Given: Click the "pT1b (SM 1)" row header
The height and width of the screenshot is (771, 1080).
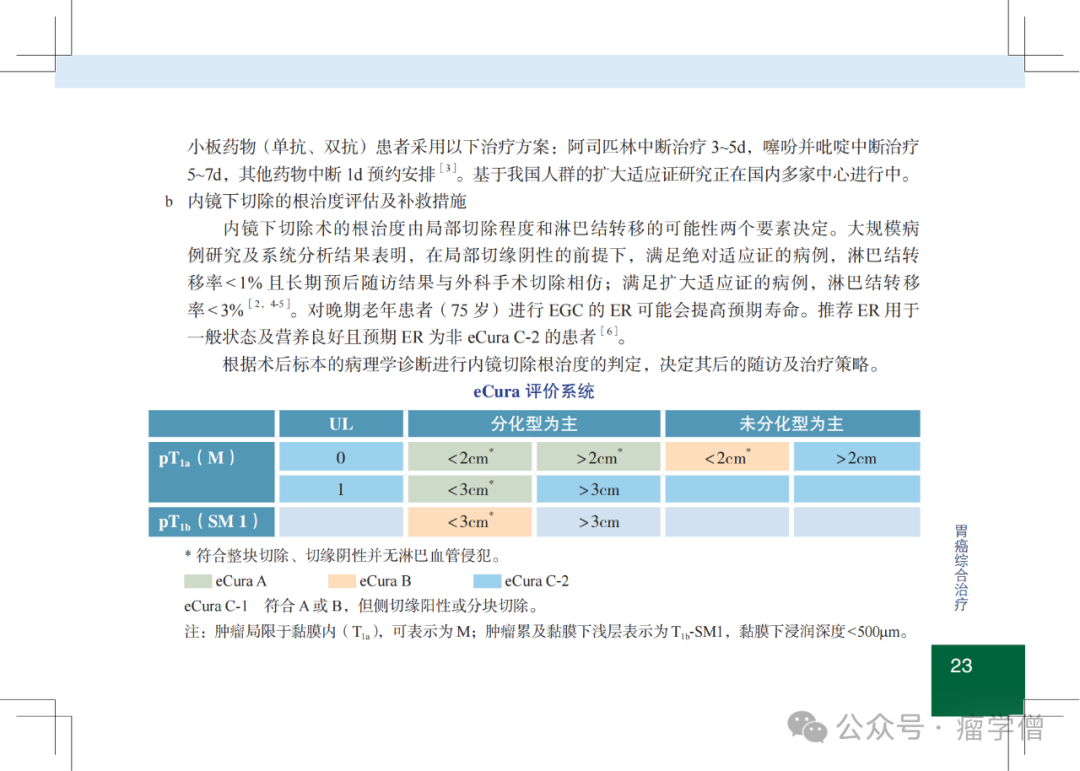Looking at the screenshot, I should (x=211, y=522).
